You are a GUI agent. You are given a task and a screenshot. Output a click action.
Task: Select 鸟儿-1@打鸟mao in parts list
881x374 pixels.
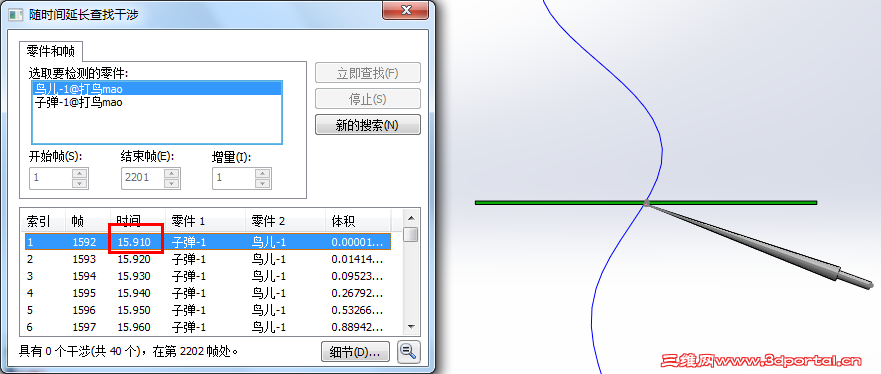click(157, 88)
